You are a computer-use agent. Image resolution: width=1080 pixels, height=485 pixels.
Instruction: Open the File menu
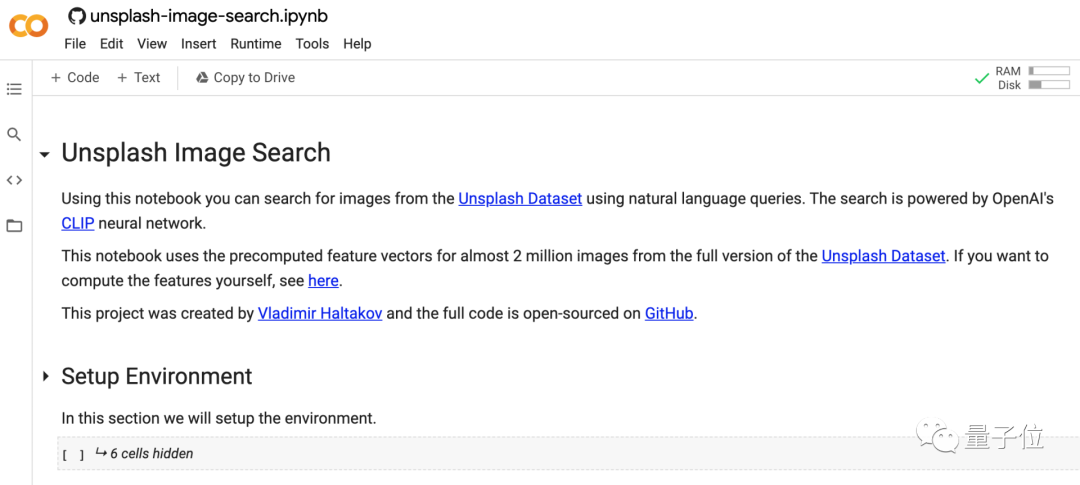(75, 44)
